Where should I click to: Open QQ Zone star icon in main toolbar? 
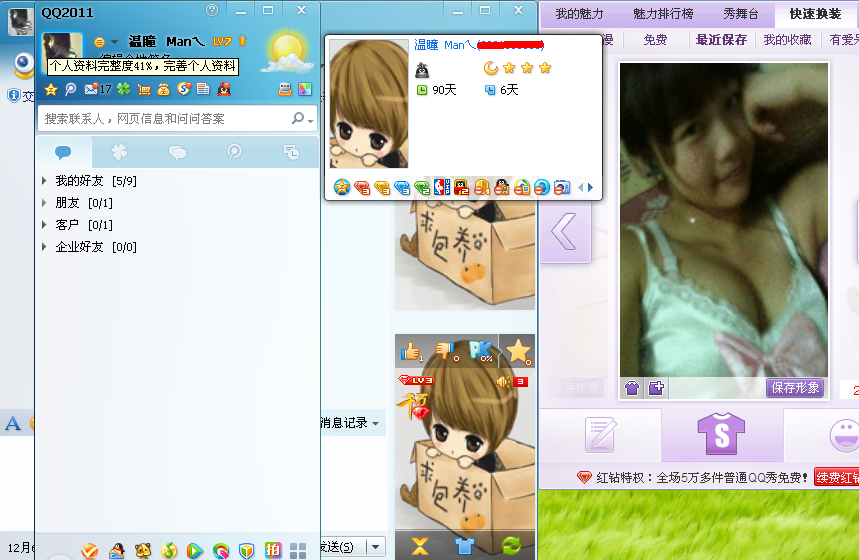pyautogui.click(x=51, y=89)
